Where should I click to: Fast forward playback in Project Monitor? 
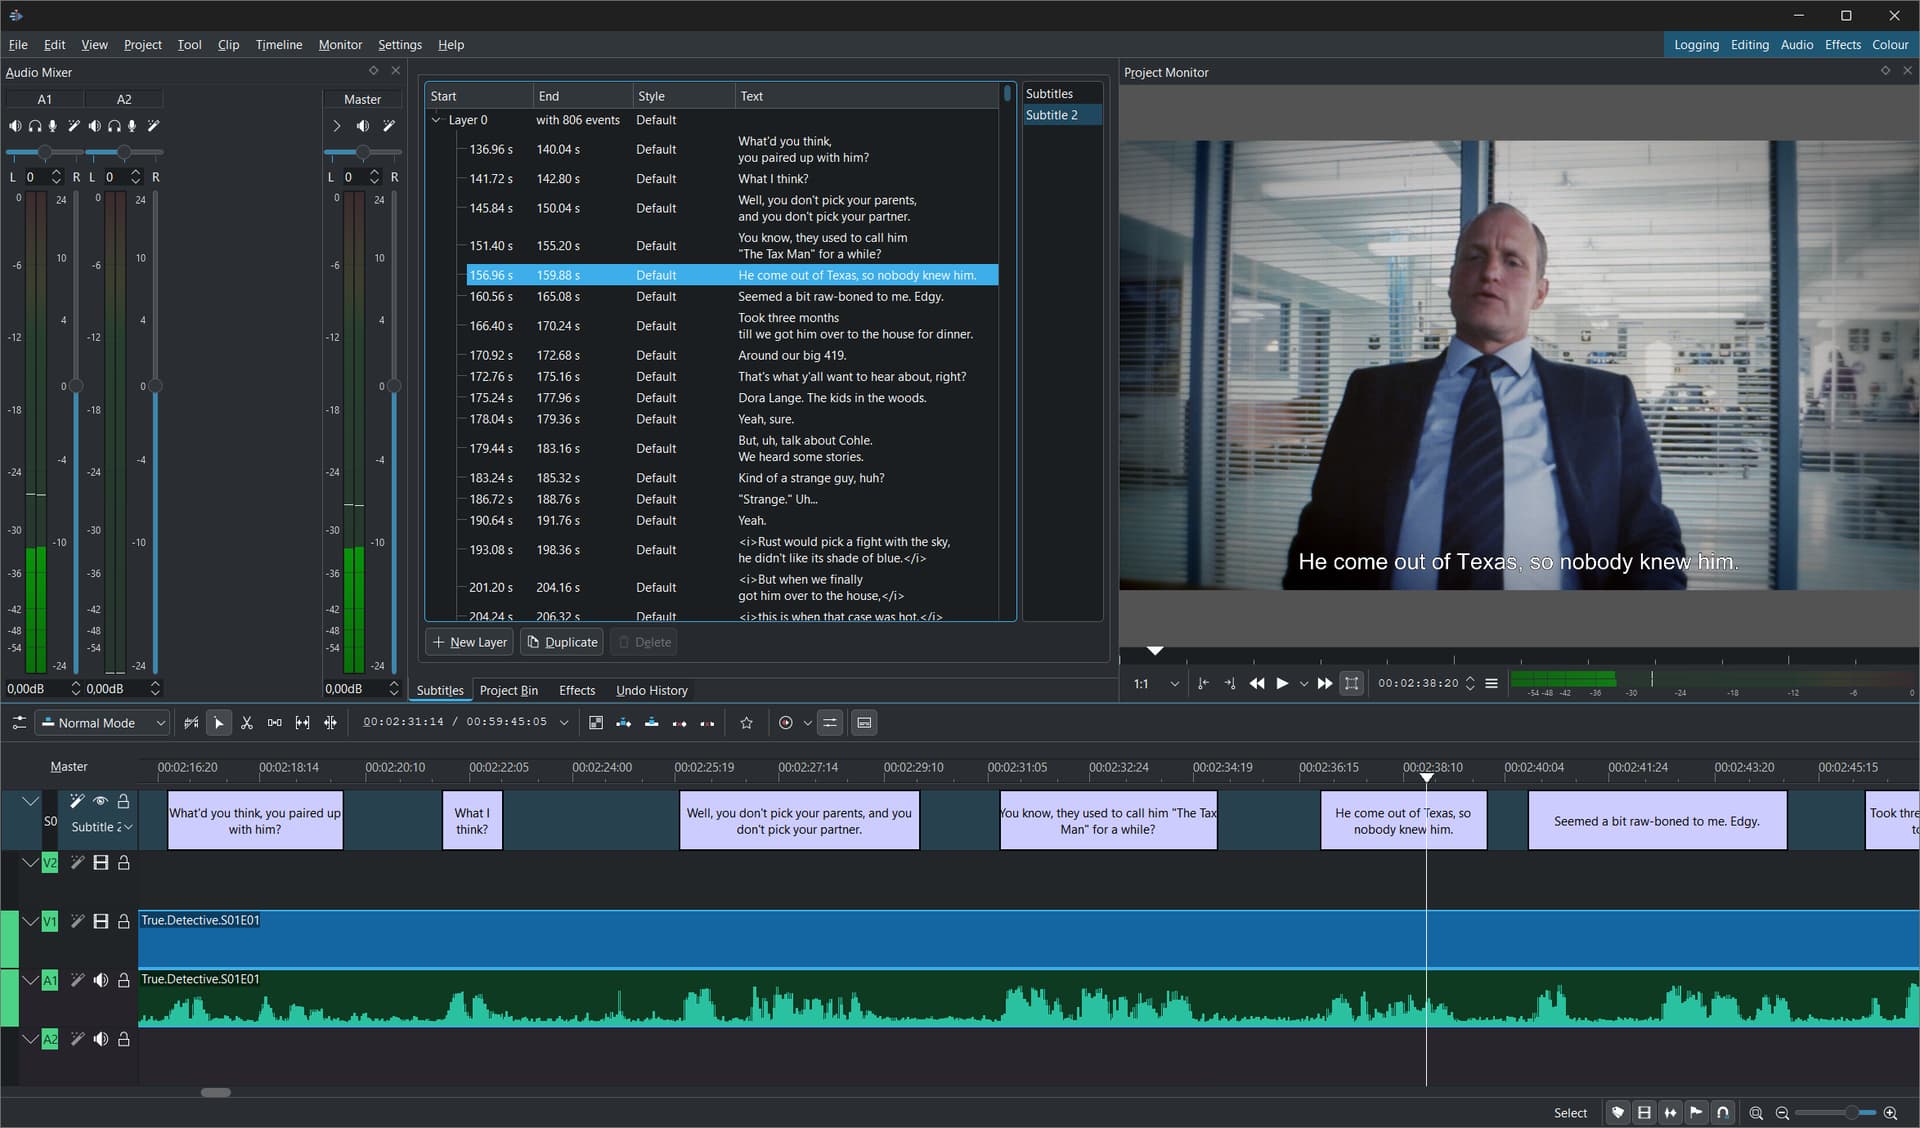(x=1324, y=684)
